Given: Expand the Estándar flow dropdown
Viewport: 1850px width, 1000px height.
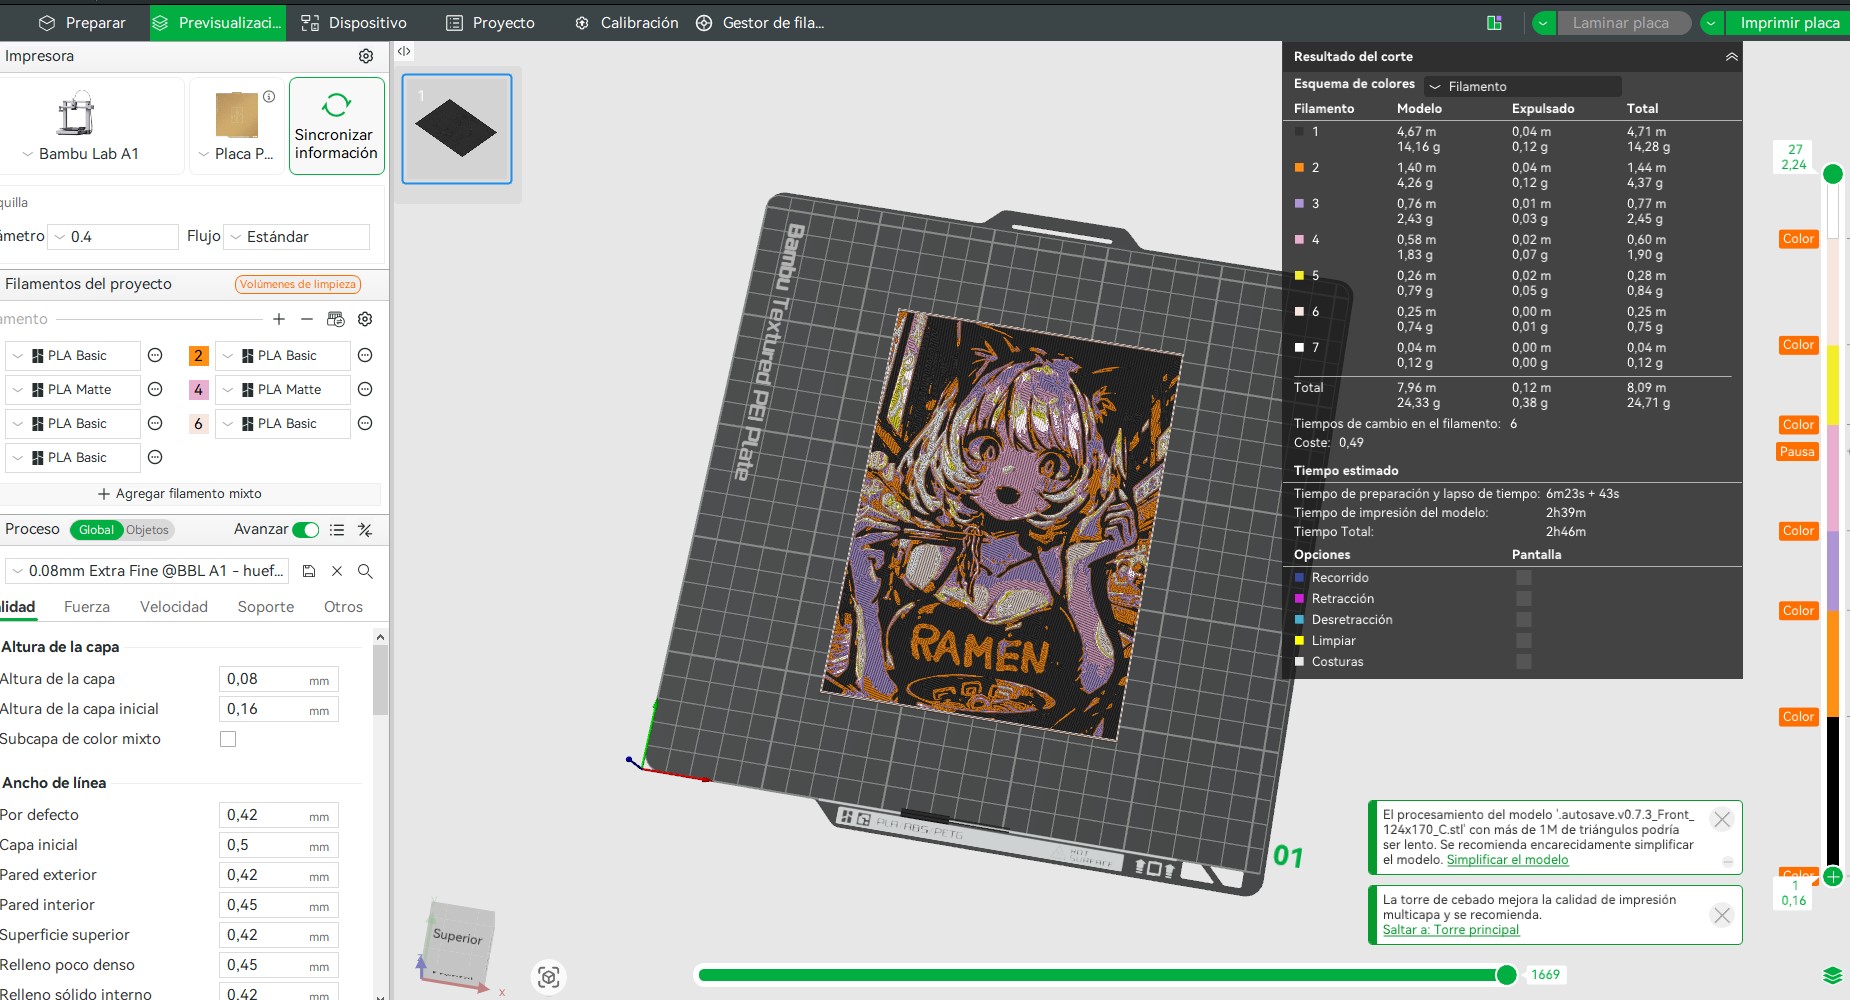Looking at the screenshot, I should coord(297,237).
